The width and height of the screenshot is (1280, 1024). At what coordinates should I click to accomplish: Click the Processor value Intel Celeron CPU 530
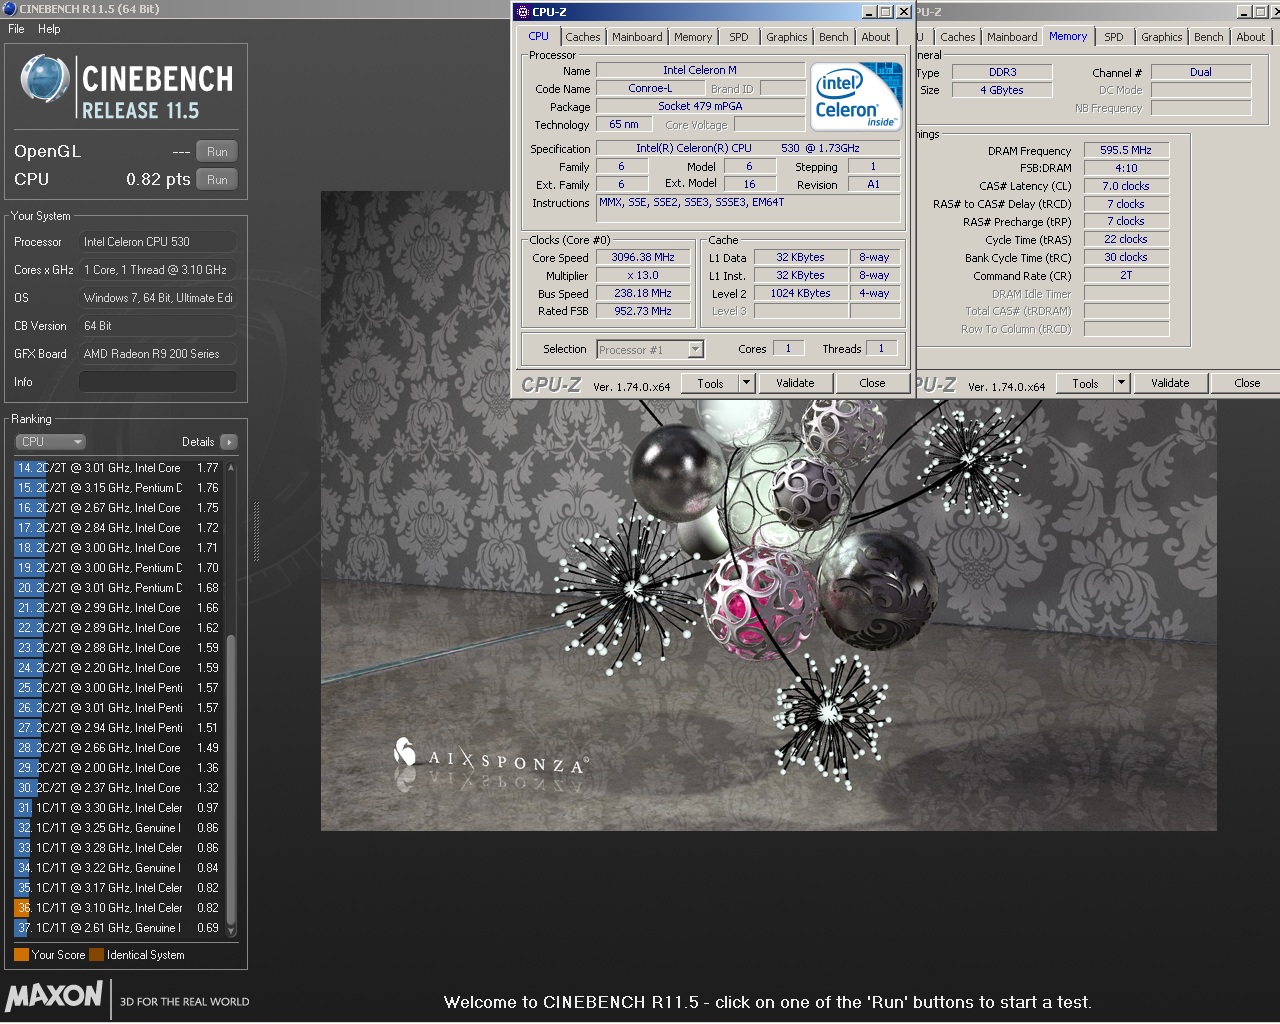(x=158, y=242)
